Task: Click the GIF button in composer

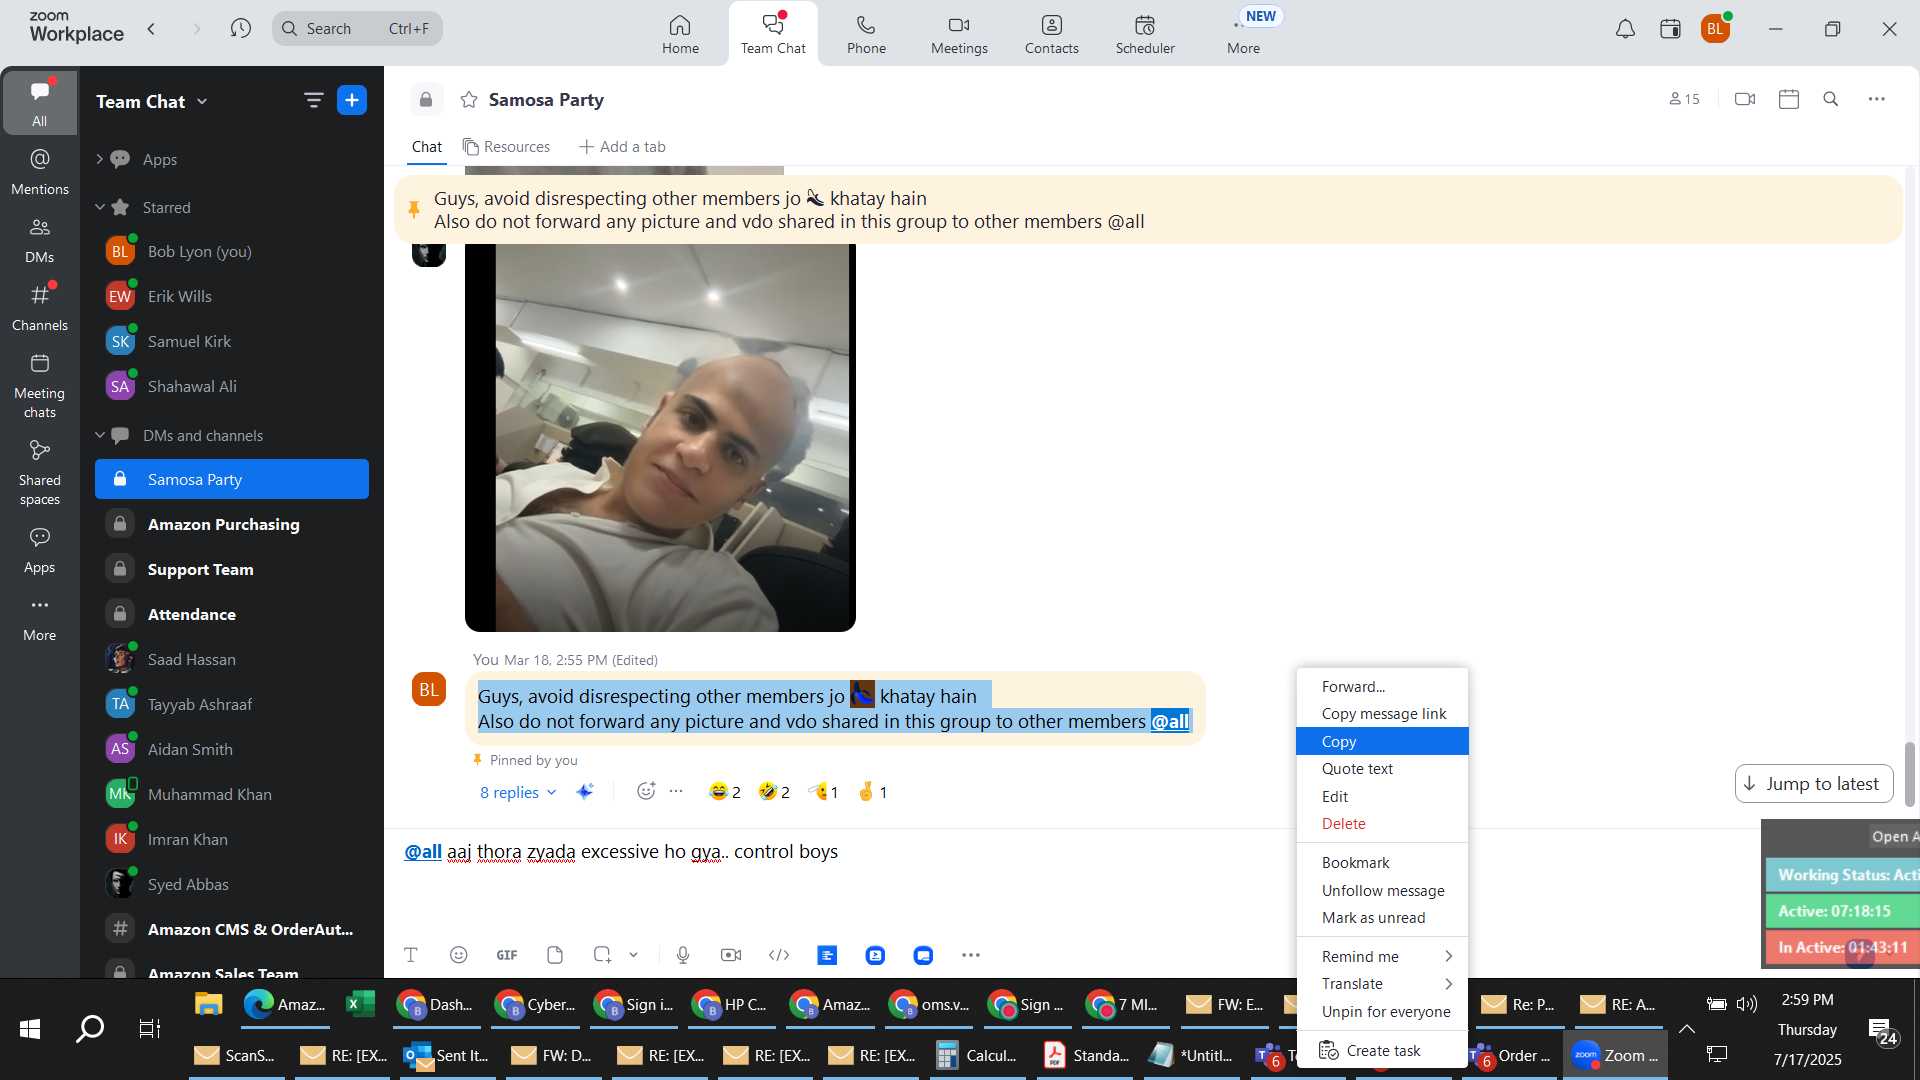Action: (x=507, y=955)
